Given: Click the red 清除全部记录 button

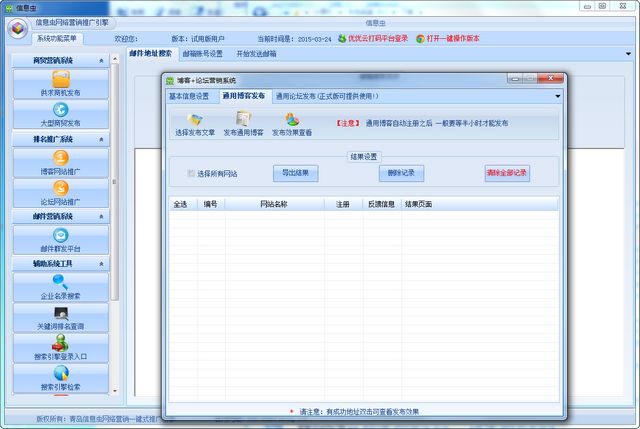Looking at the screenshot, I should pyautogui.click(x=507, y=173).
